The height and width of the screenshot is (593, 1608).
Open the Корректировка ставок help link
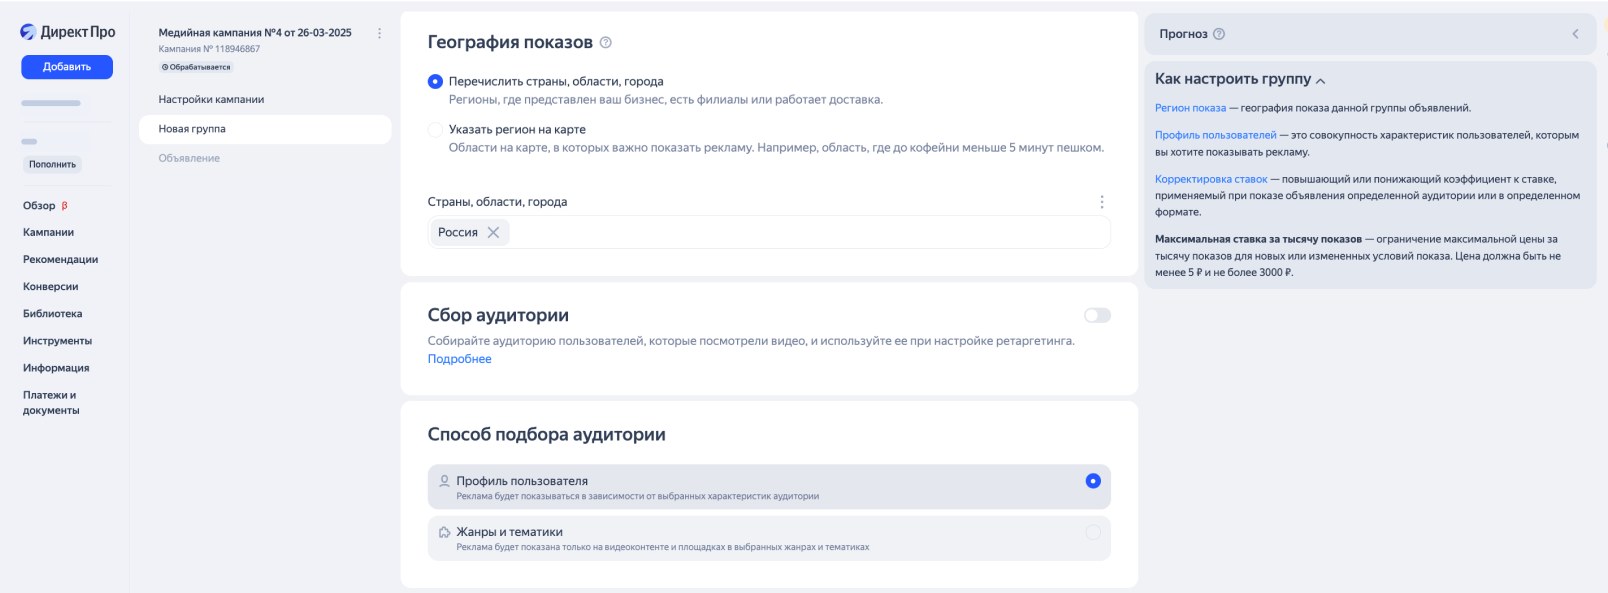[x=1211, y=179]
